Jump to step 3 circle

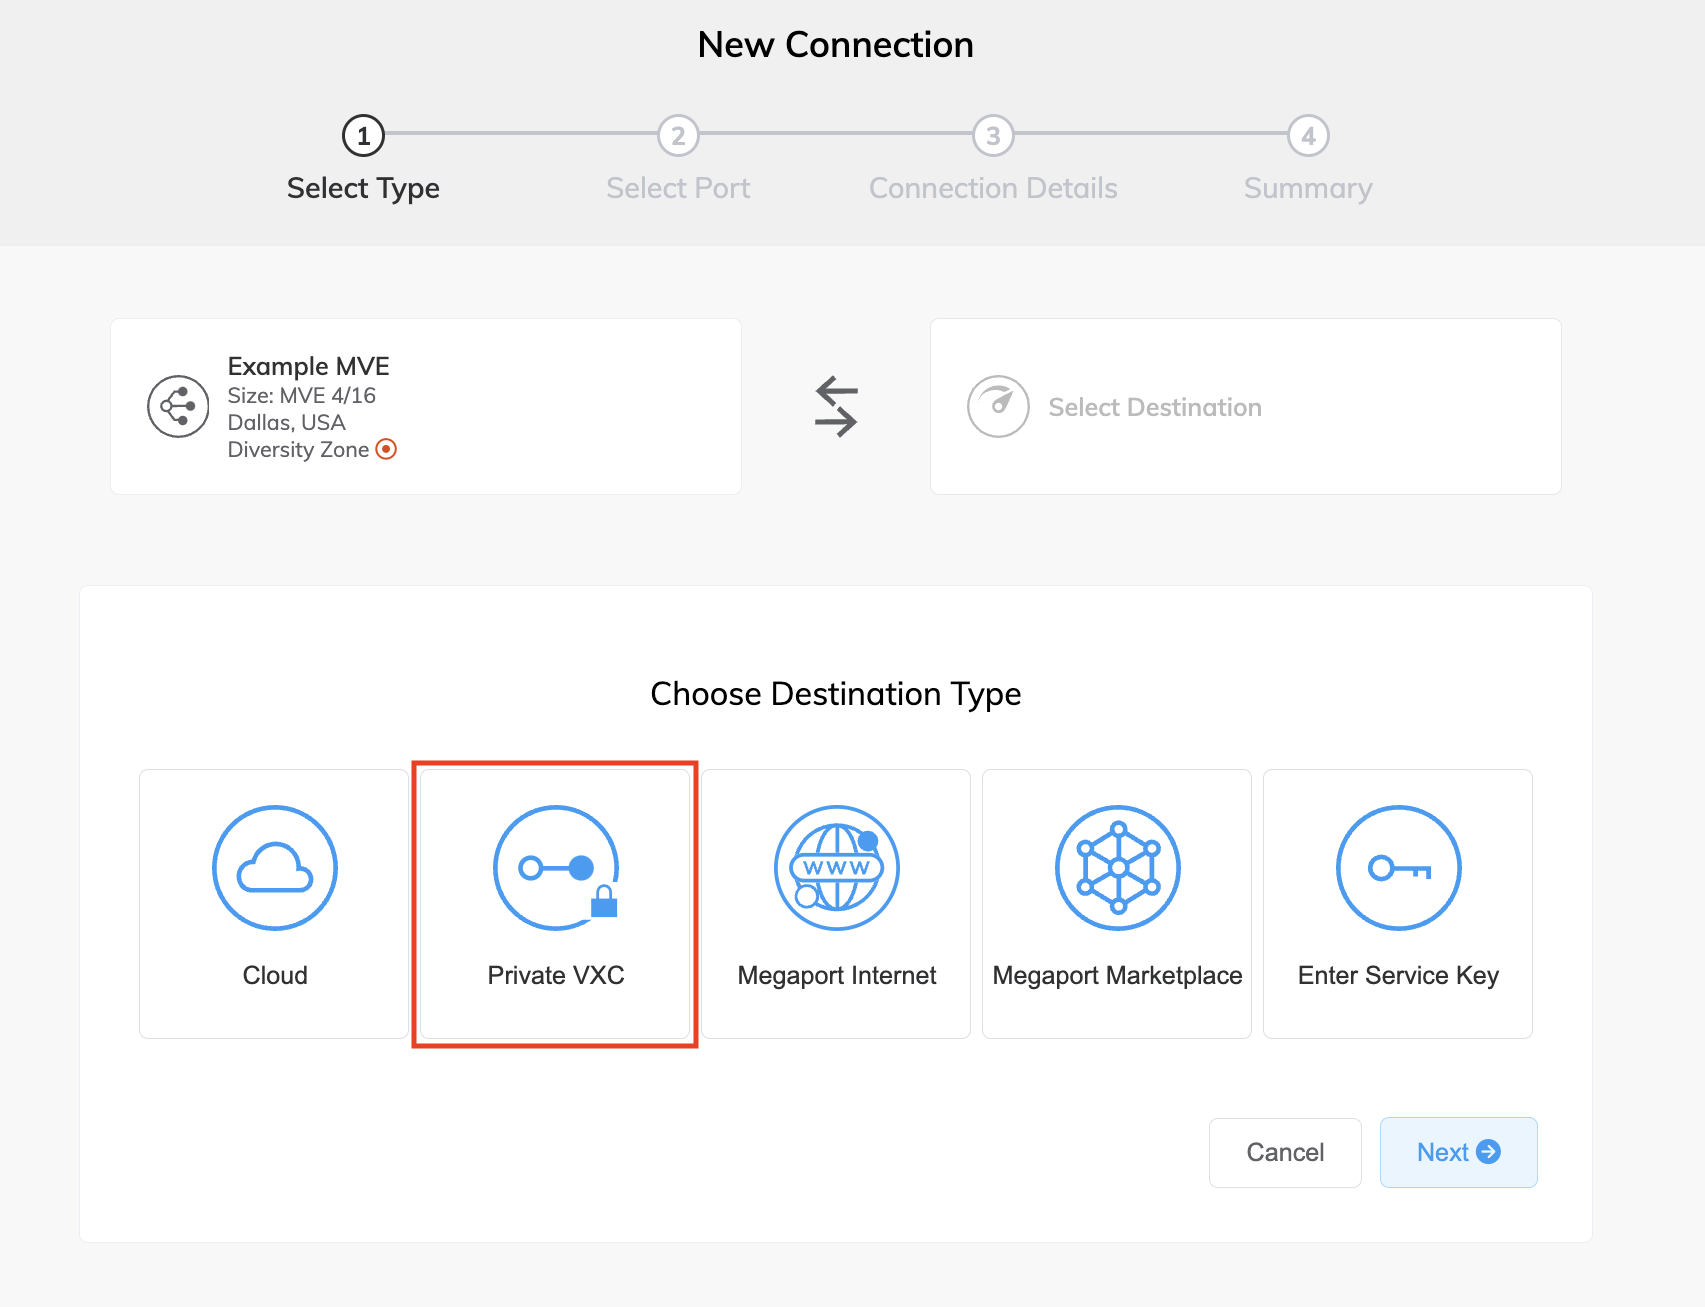pos(993,136)
